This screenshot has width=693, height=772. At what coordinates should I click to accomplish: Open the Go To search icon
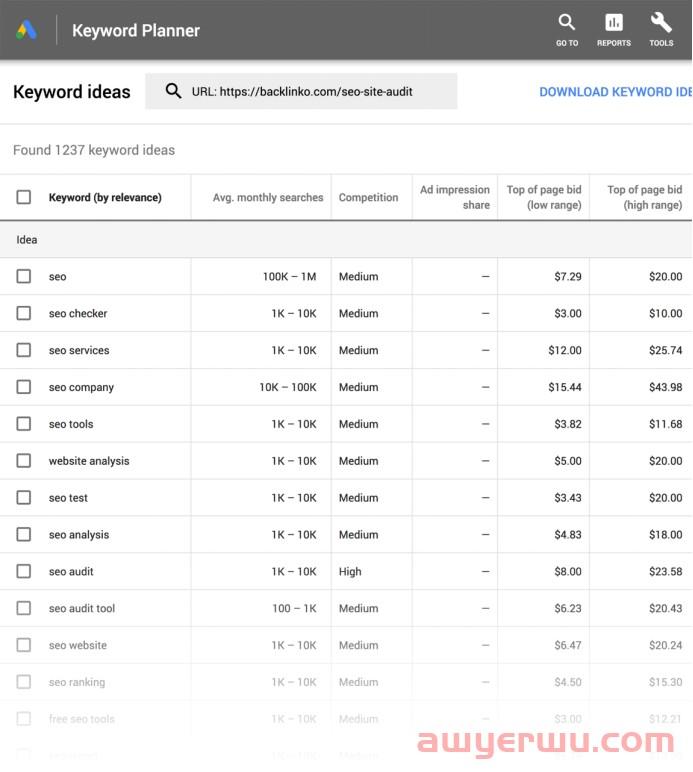(567, 23)
